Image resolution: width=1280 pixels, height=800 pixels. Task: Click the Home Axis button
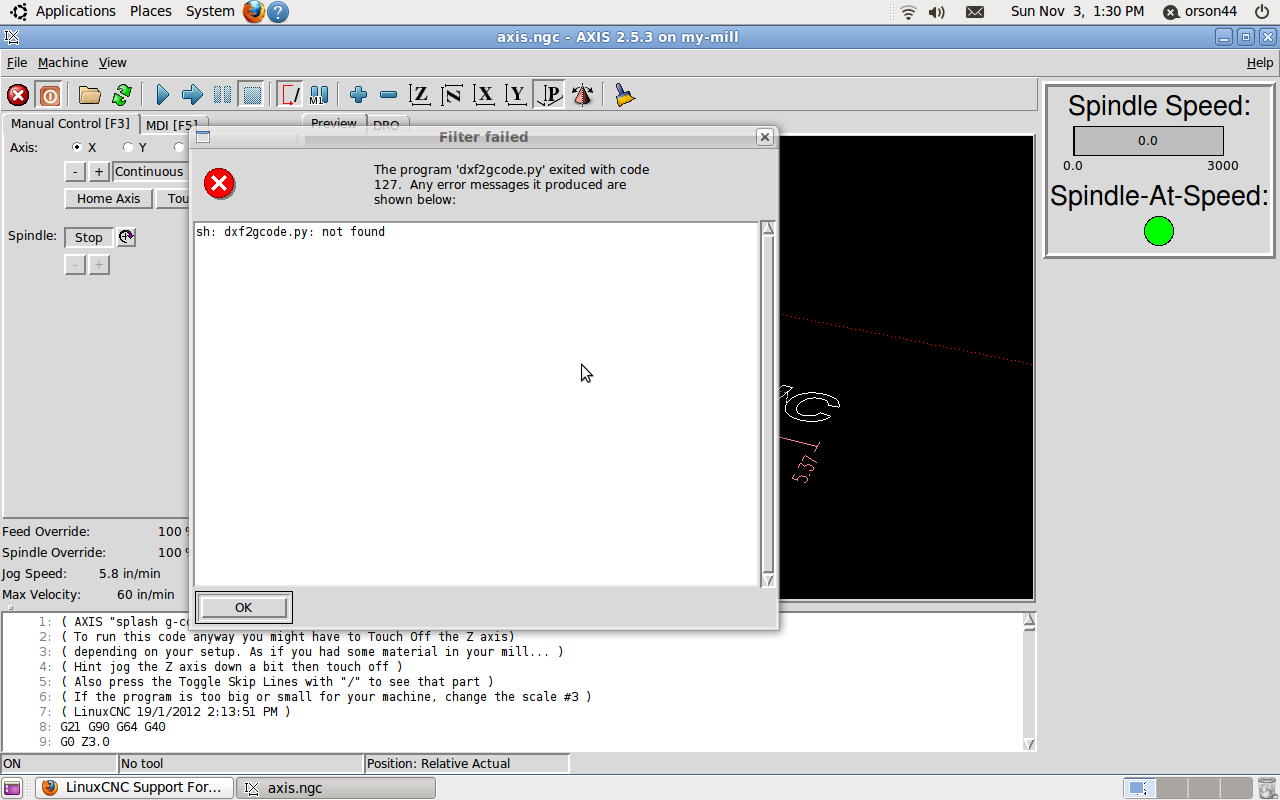(109, 198)
